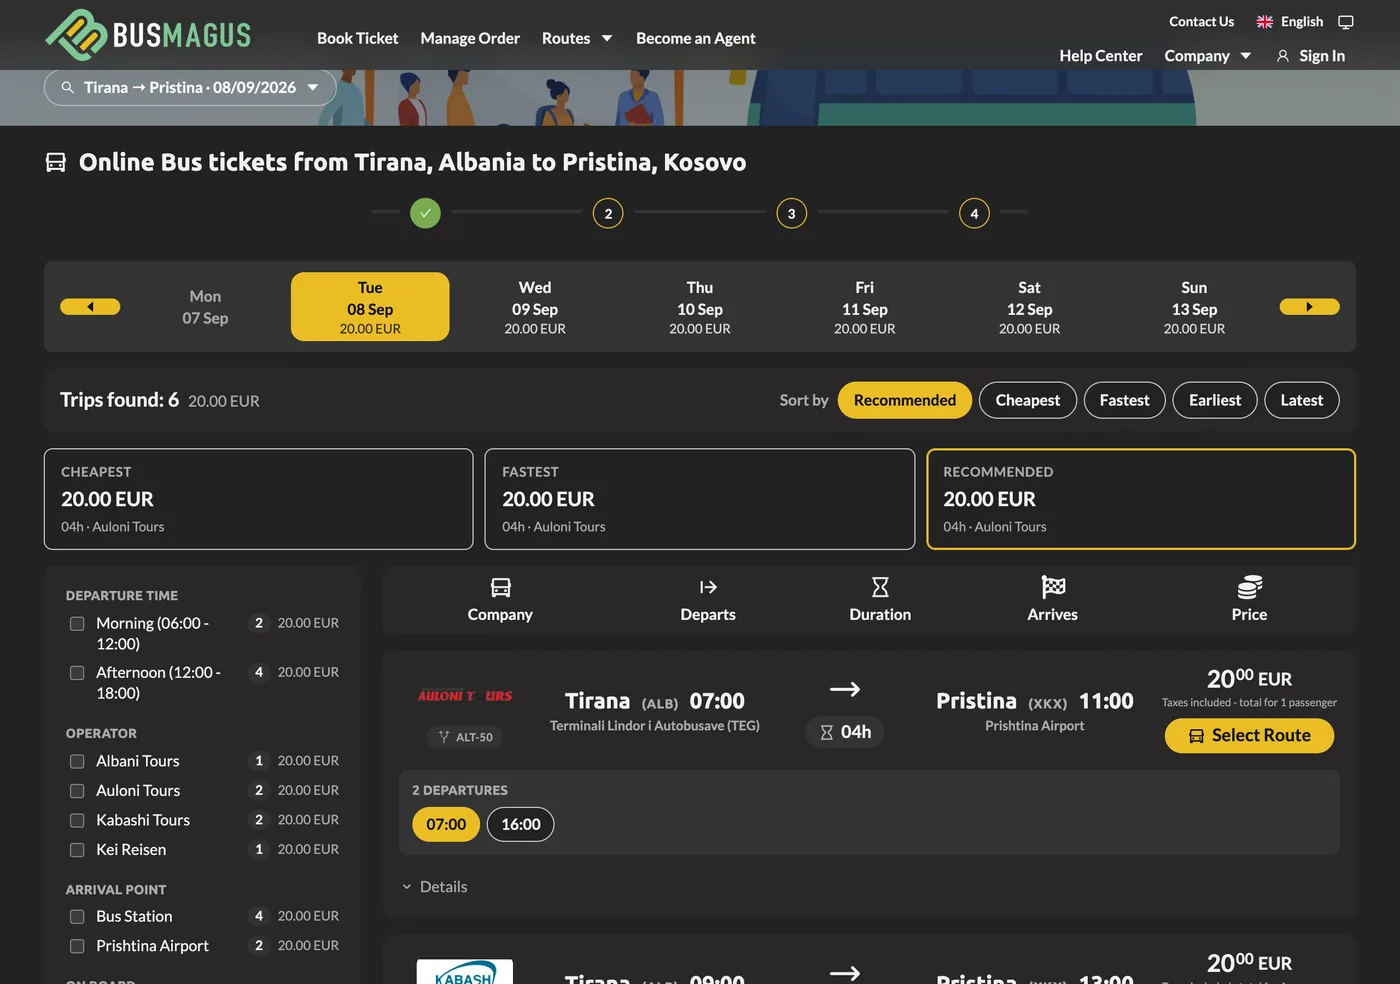Click the display mode monitor icon
Viewport: 1400px width, 984px height.
[x=1346, y=22]
